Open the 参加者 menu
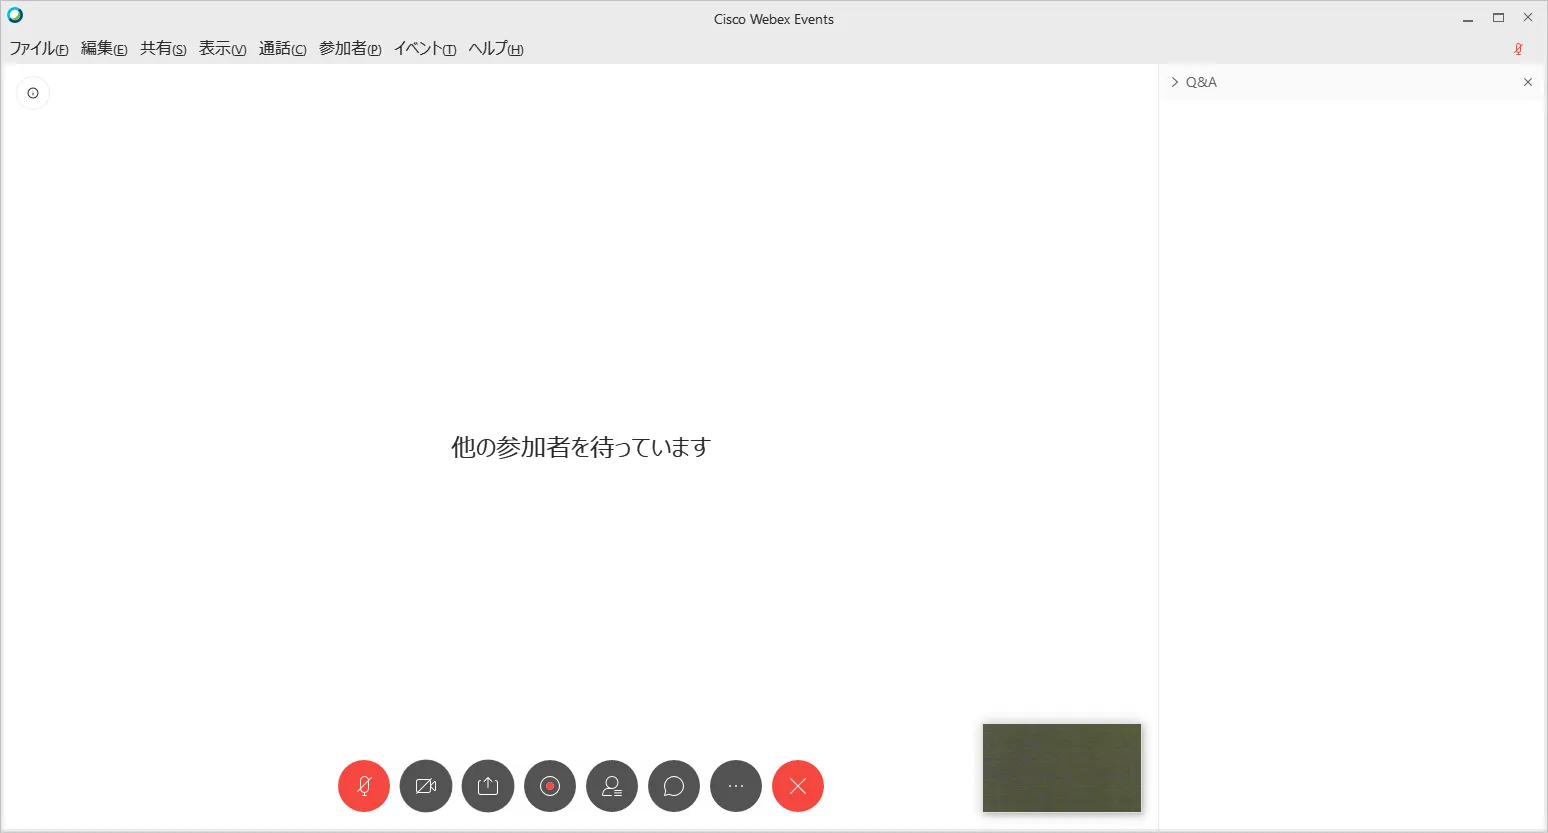Screen dimensions: 1548x833 [x=350, y=49]
